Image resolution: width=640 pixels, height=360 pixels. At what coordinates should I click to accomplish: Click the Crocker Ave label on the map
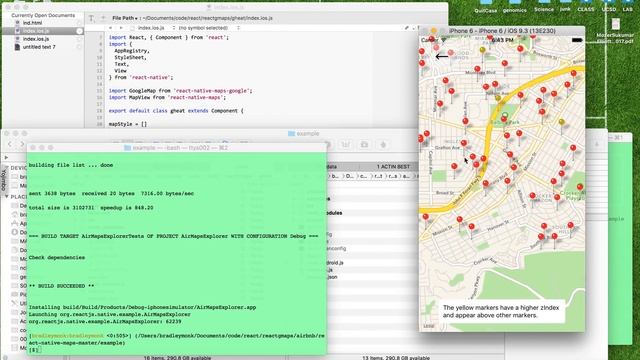(486, 260)
